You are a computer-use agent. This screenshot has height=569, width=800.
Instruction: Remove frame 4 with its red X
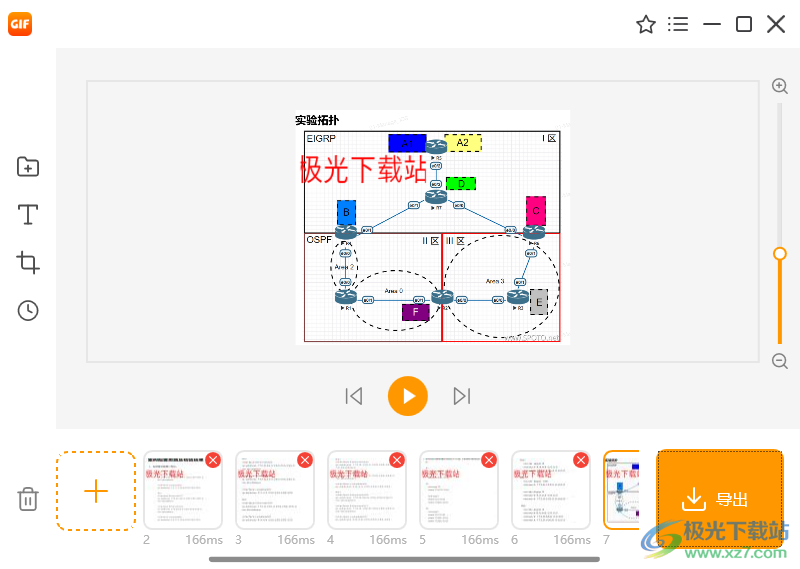click(x=397, y=460)
